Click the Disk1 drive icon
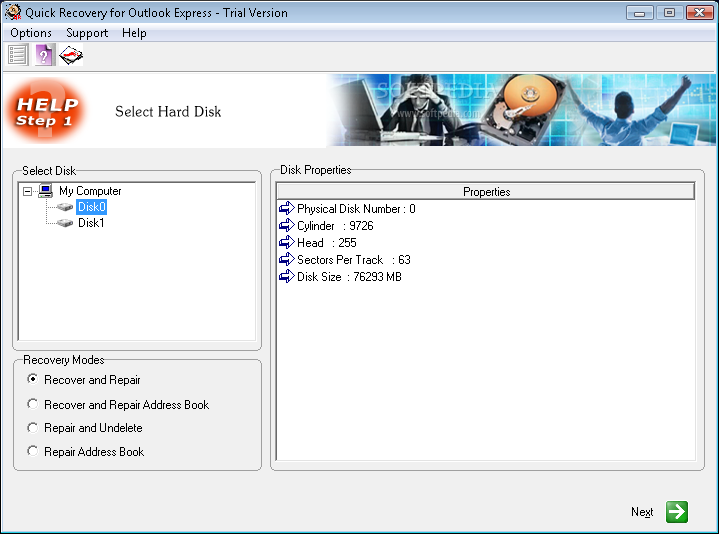 coord(65,223)
